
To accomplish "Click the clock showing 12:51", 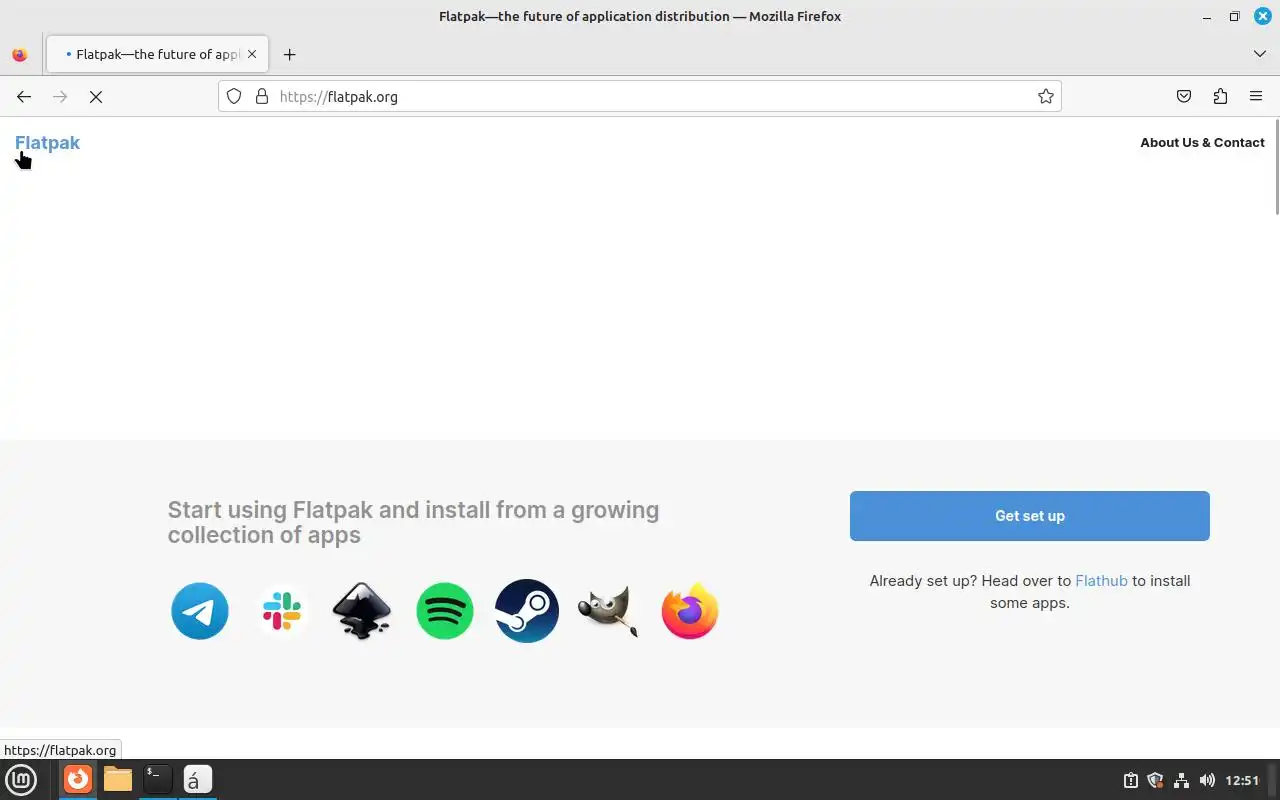I will [1242, 781].
